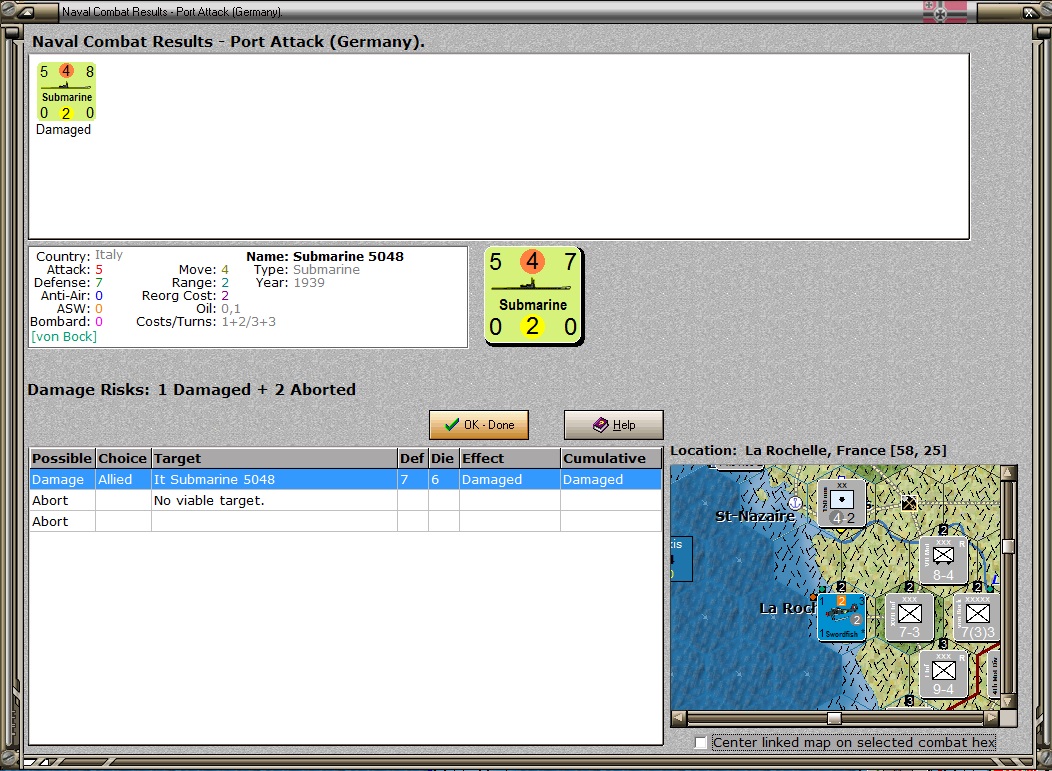Click the OK - Done button
Image resolution: width=1052 pixels, height=771 pixels.
point(479,425)
